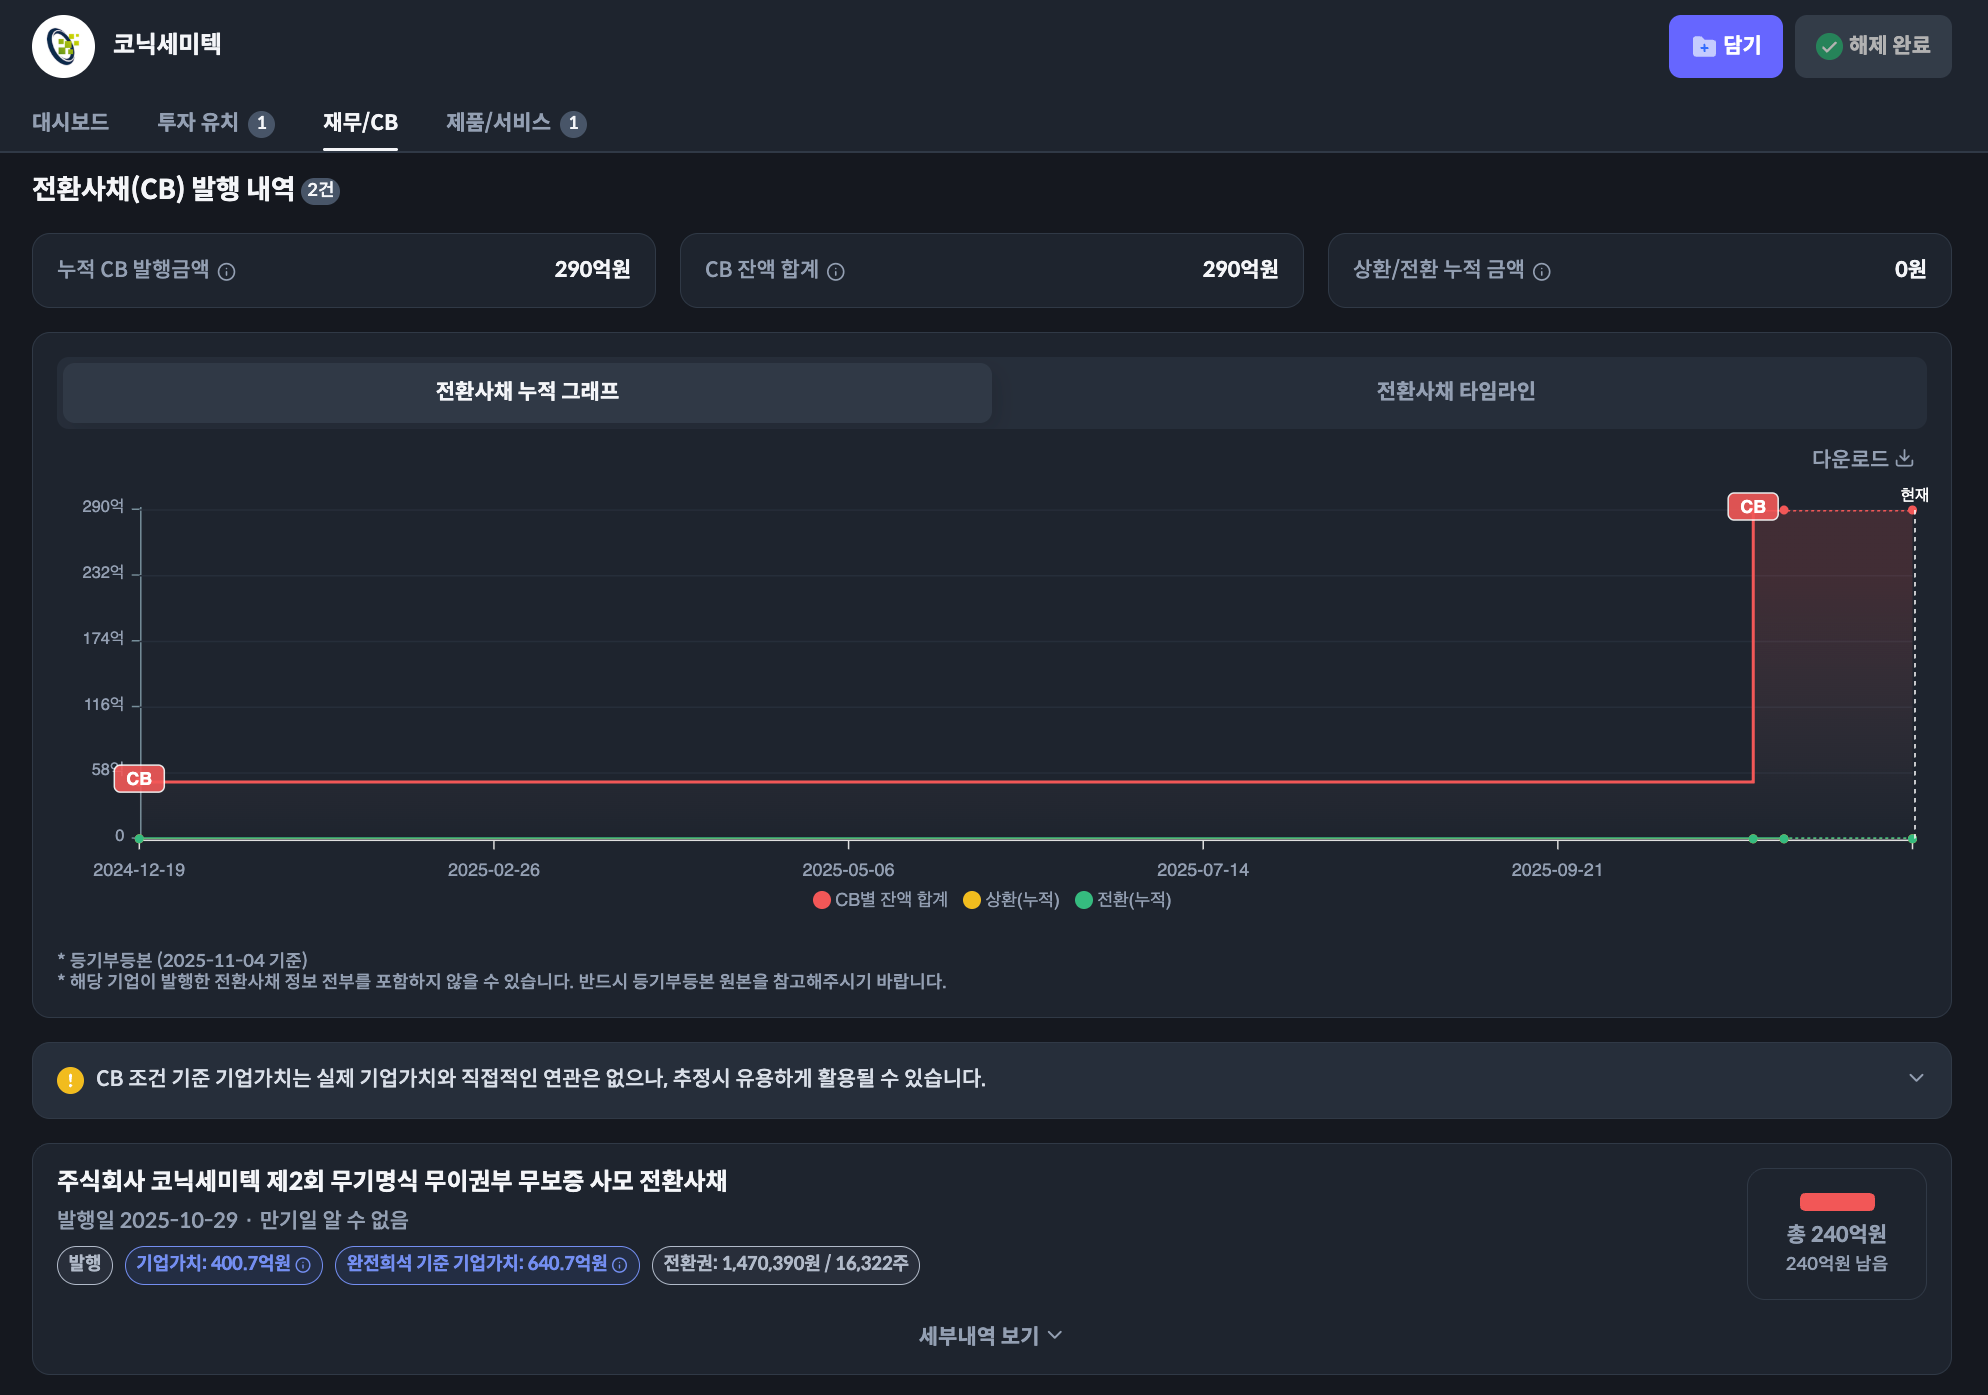Click info icon in 완전희석 기준 기업가치 tag
Screen dimensions: 1988x1395
pos(619,1265)
